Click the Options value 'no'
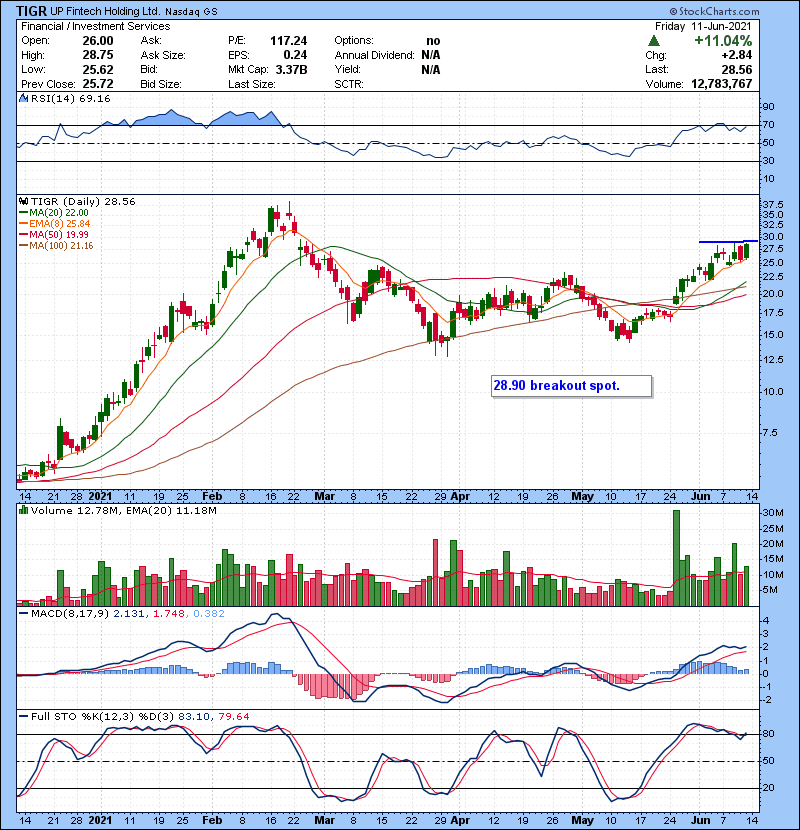Viewport: 800px width, 830px height. [x=433, y=41]
